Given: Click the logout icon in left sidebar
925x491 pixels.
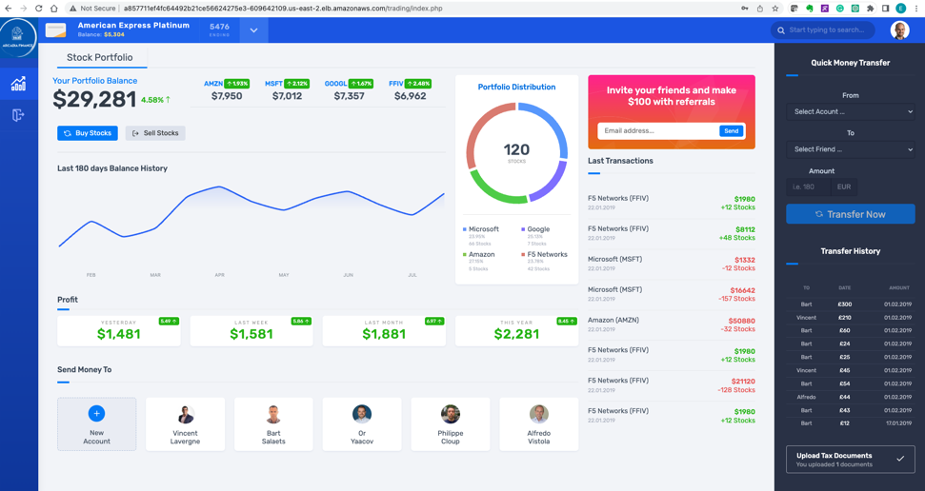Looking at the screenshot, I should (x=18, y=115).
